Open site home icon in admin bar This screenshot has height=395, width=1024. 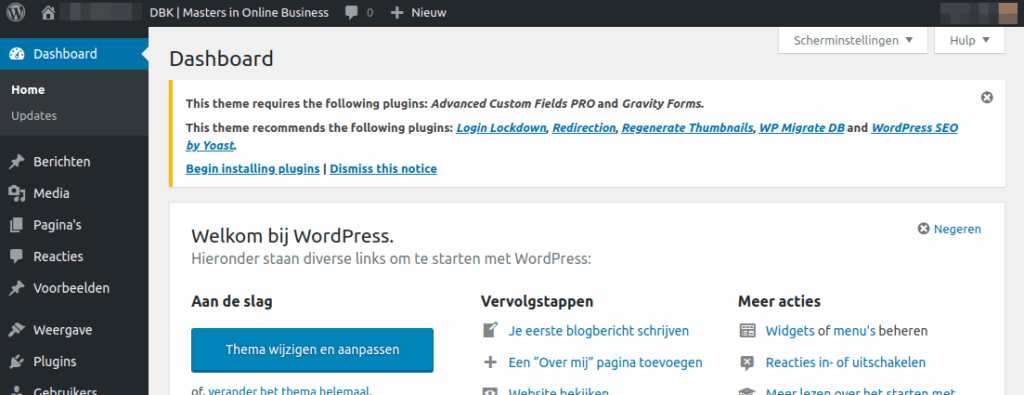tap(48, 12)
